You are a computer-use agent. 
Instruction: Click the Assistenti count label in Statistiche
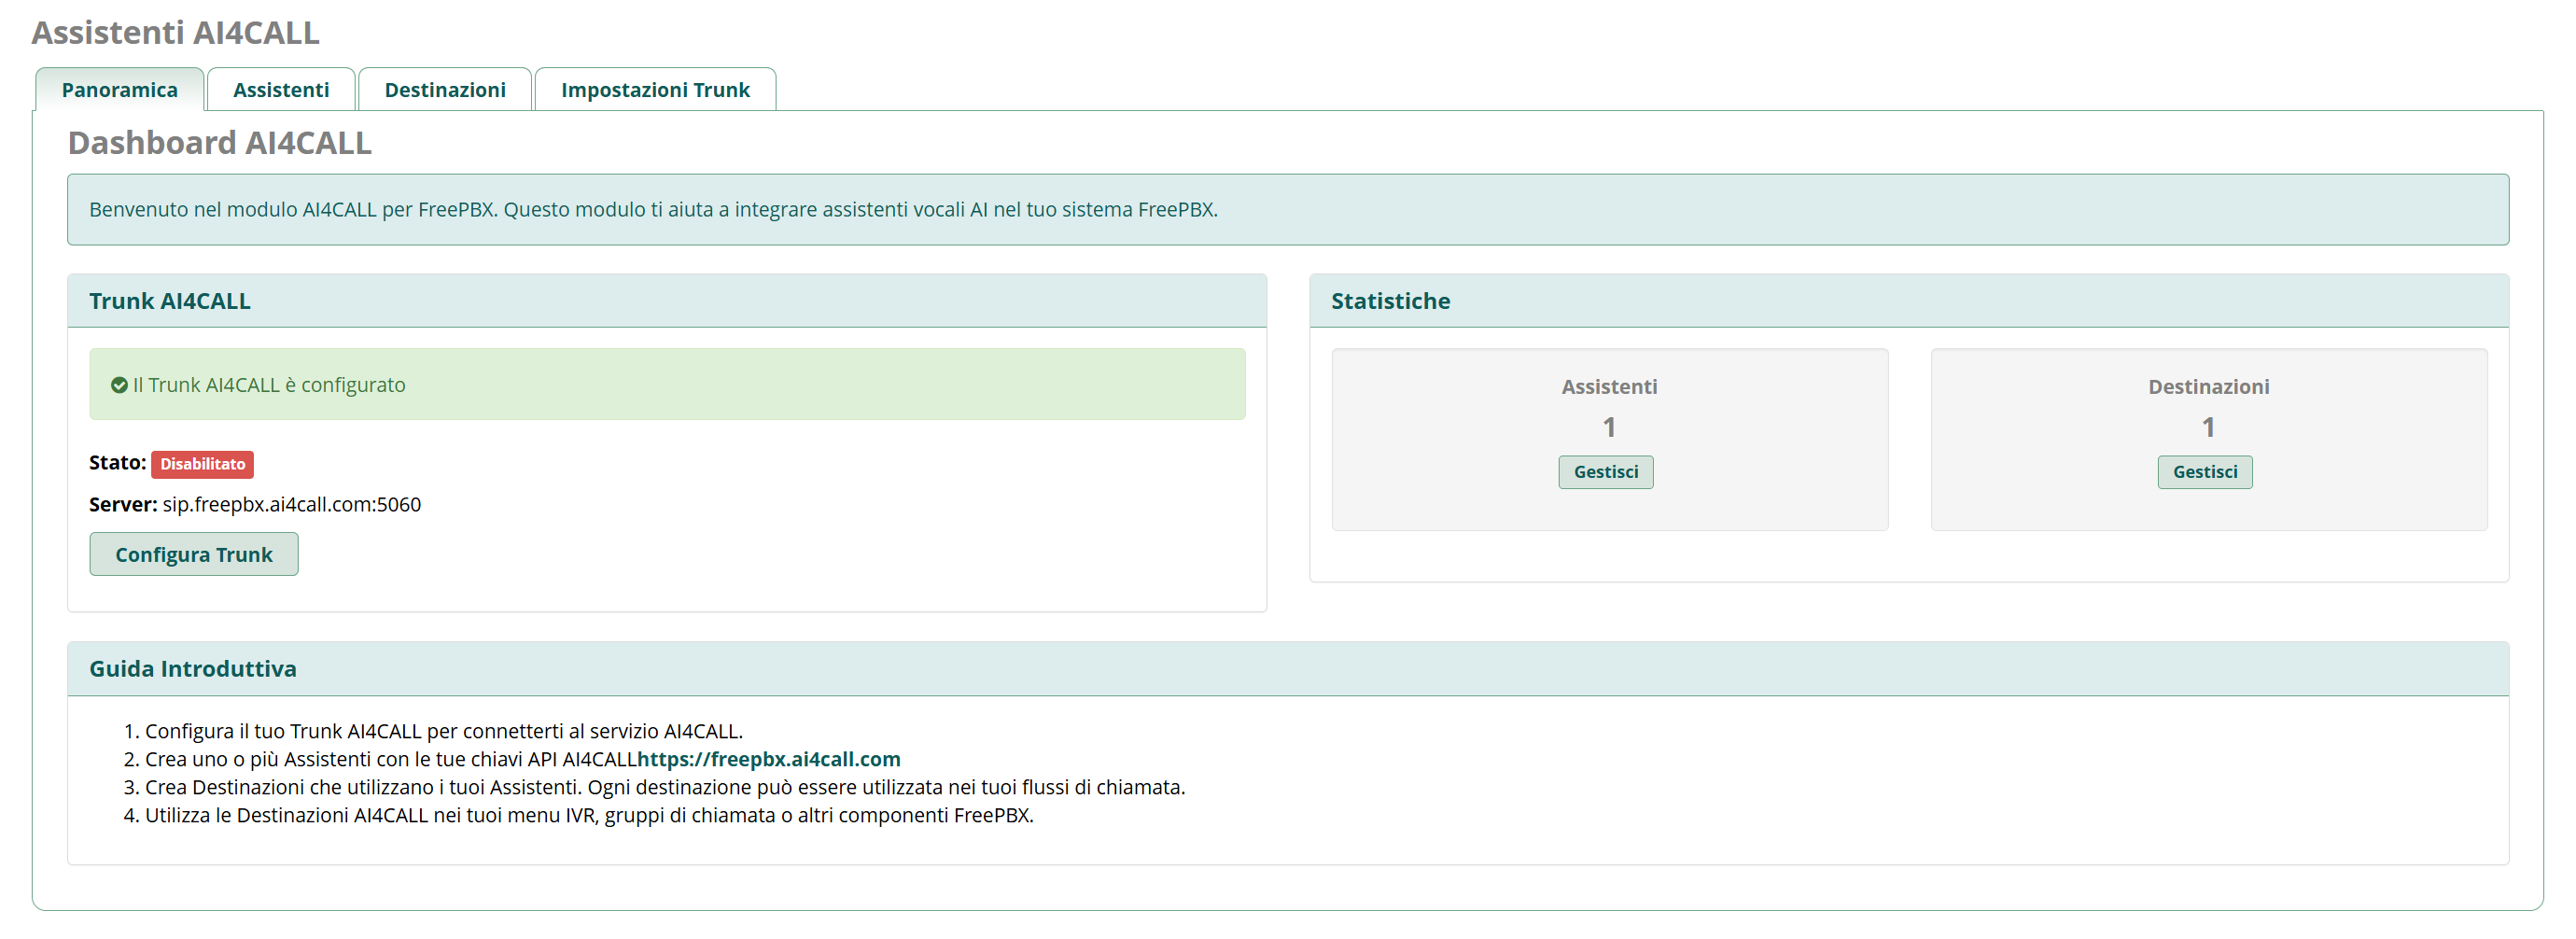[1609, 387]
